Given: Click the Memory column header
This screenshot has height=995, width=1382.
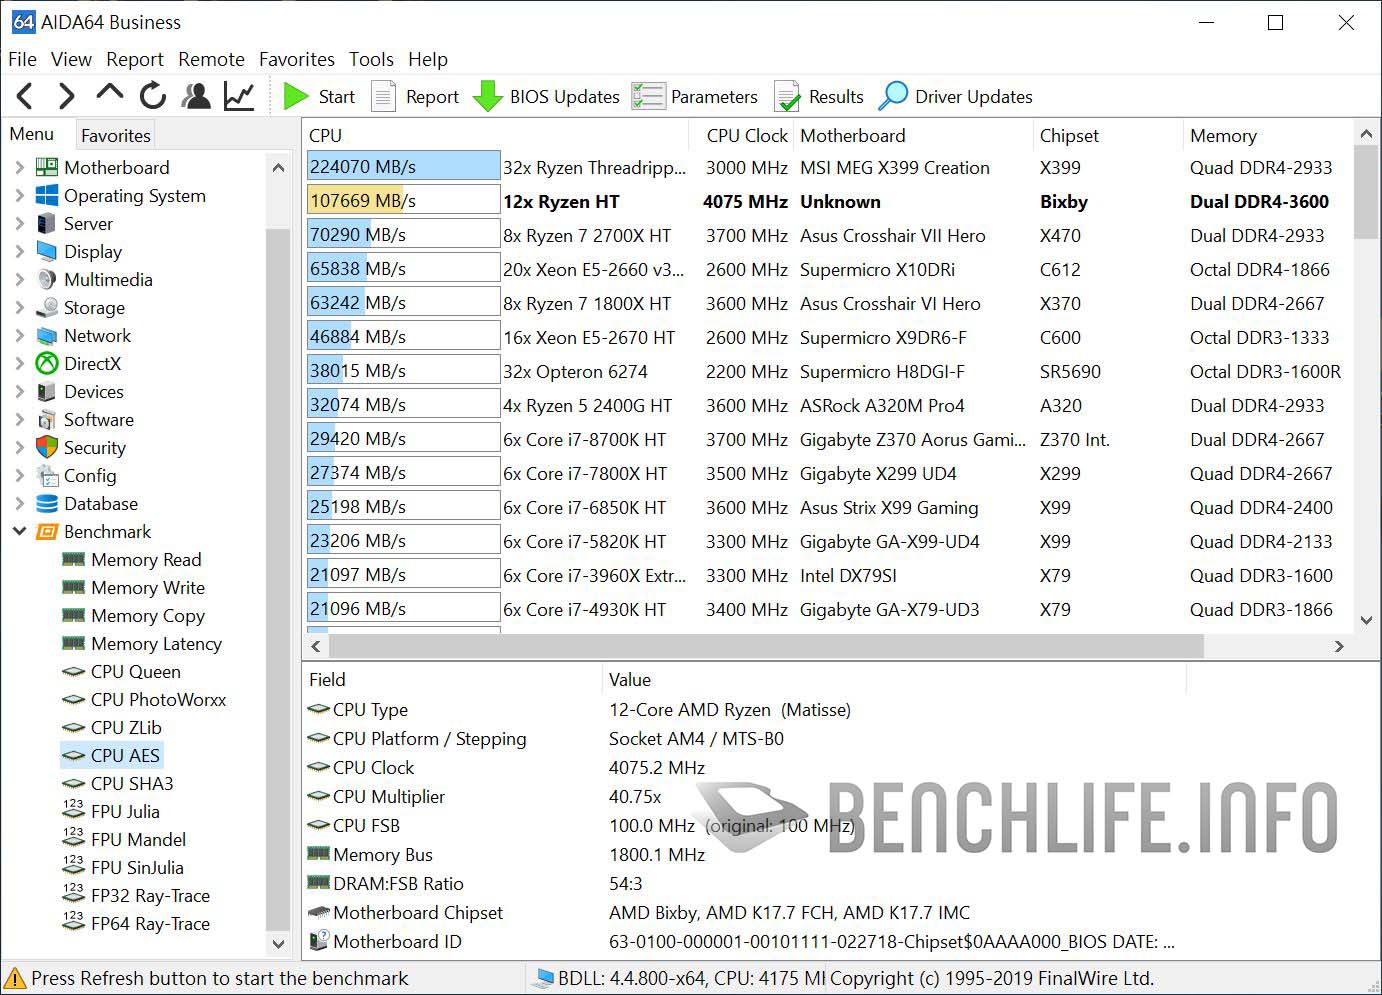Looking at the screenshot, I should click(x=1223, y=135).
